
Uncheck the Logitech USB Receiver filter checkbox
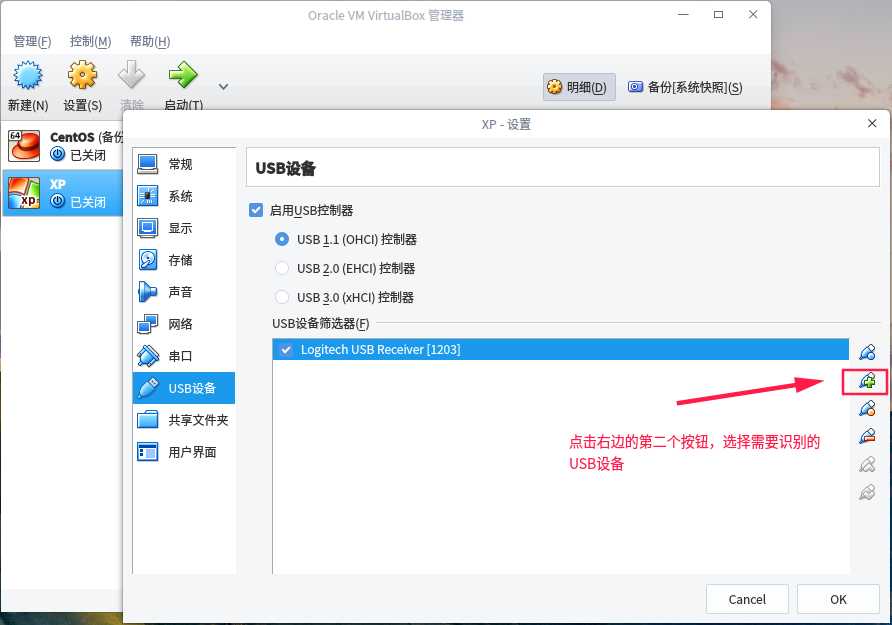(x=286, y=350)
